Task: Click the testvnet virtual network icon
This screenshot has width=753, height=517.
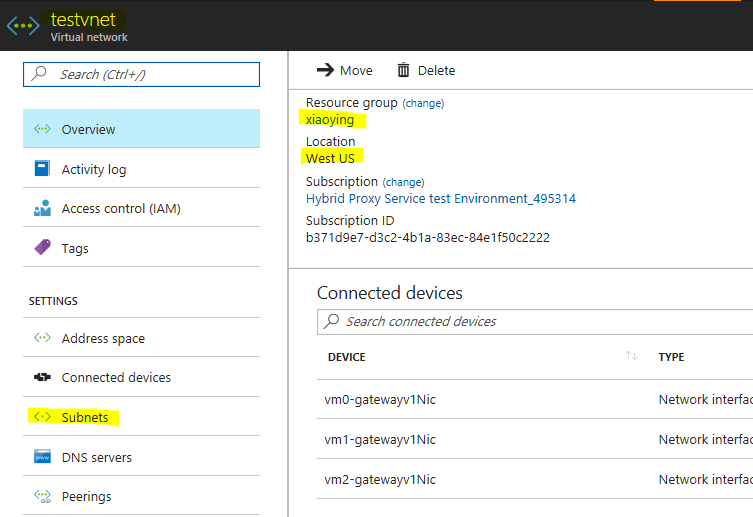Action: [23, 25]
